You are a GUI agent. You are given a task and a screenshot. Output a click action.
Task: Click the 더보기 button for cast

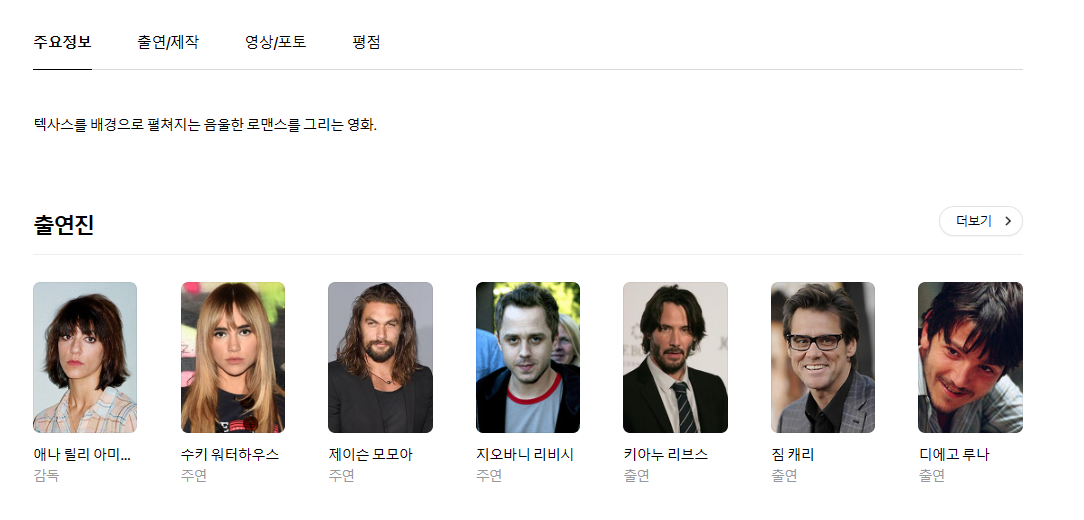click(x=973, y=221)
